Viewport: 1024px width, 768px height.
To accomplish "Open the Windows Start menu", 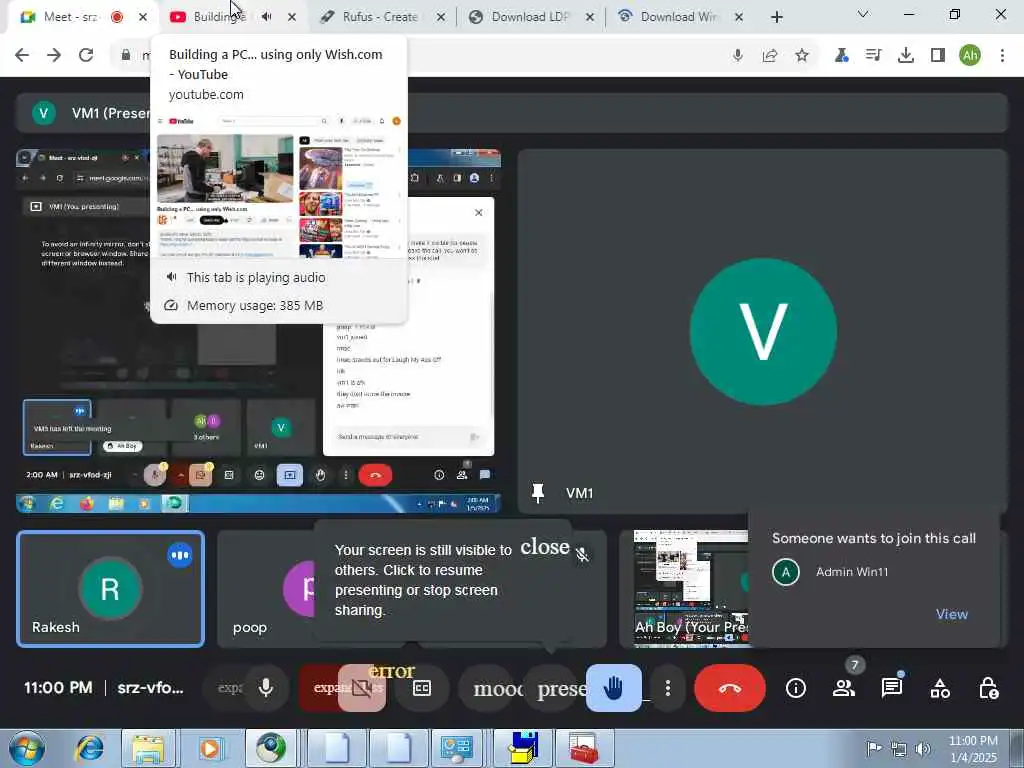I will (27, 749).
